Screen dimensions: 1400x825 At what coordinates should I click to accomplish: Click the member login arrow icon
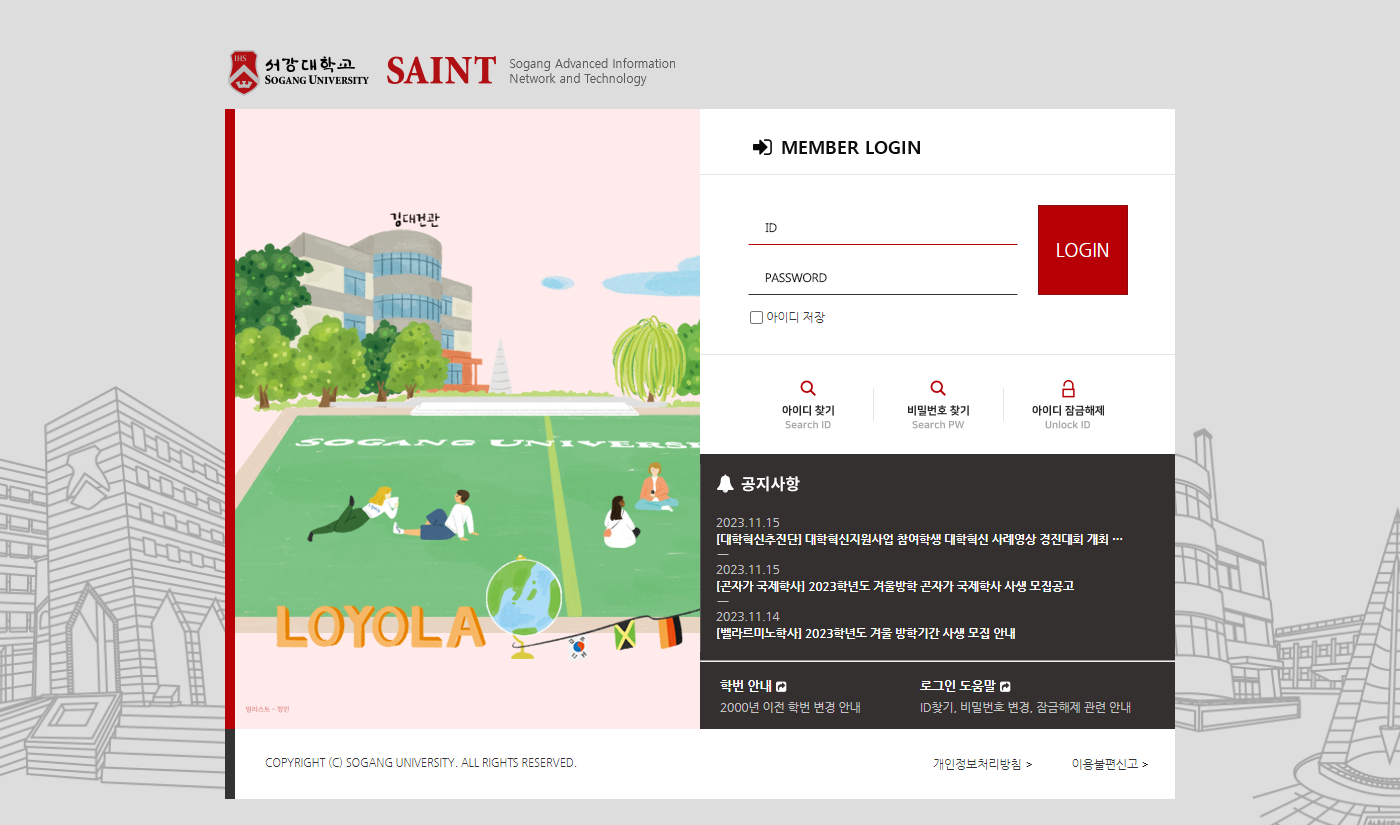point(762,147)
